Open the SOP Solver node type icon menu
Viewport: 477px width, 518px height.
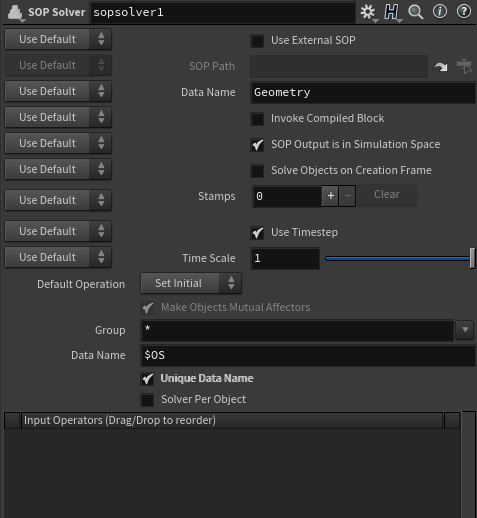coord(15,13)
